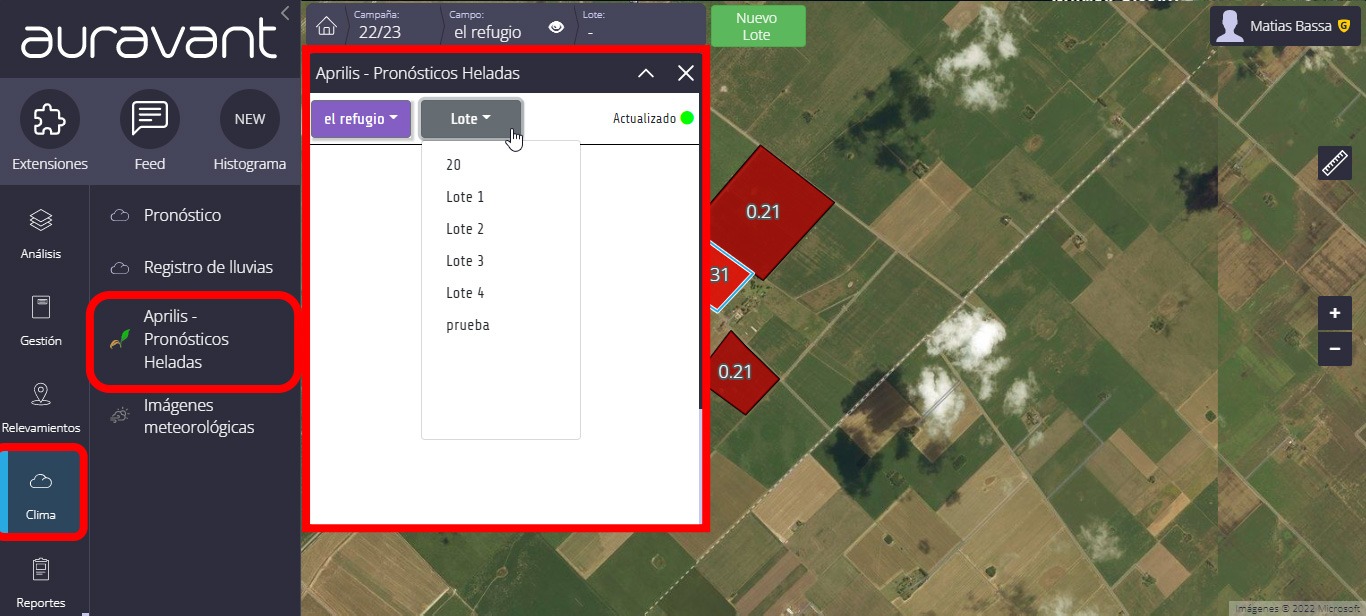Click the auravant logo
Screen dimensions: 1366x616
click(149, 38)
